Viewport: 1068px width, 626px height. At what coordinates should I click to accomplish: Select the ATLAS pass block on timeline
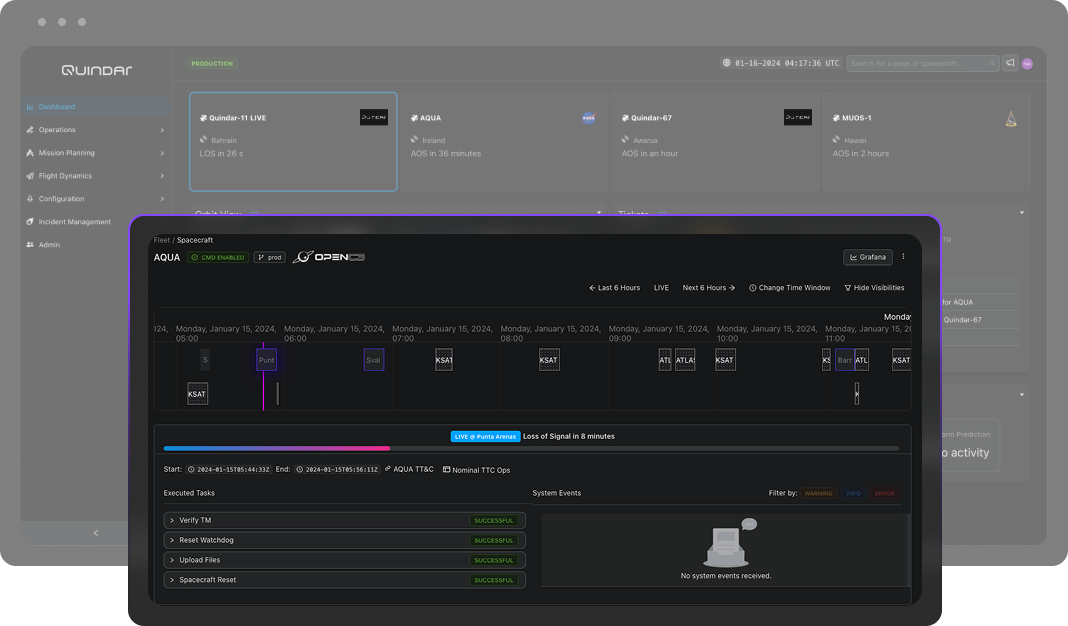coord(685,360)
